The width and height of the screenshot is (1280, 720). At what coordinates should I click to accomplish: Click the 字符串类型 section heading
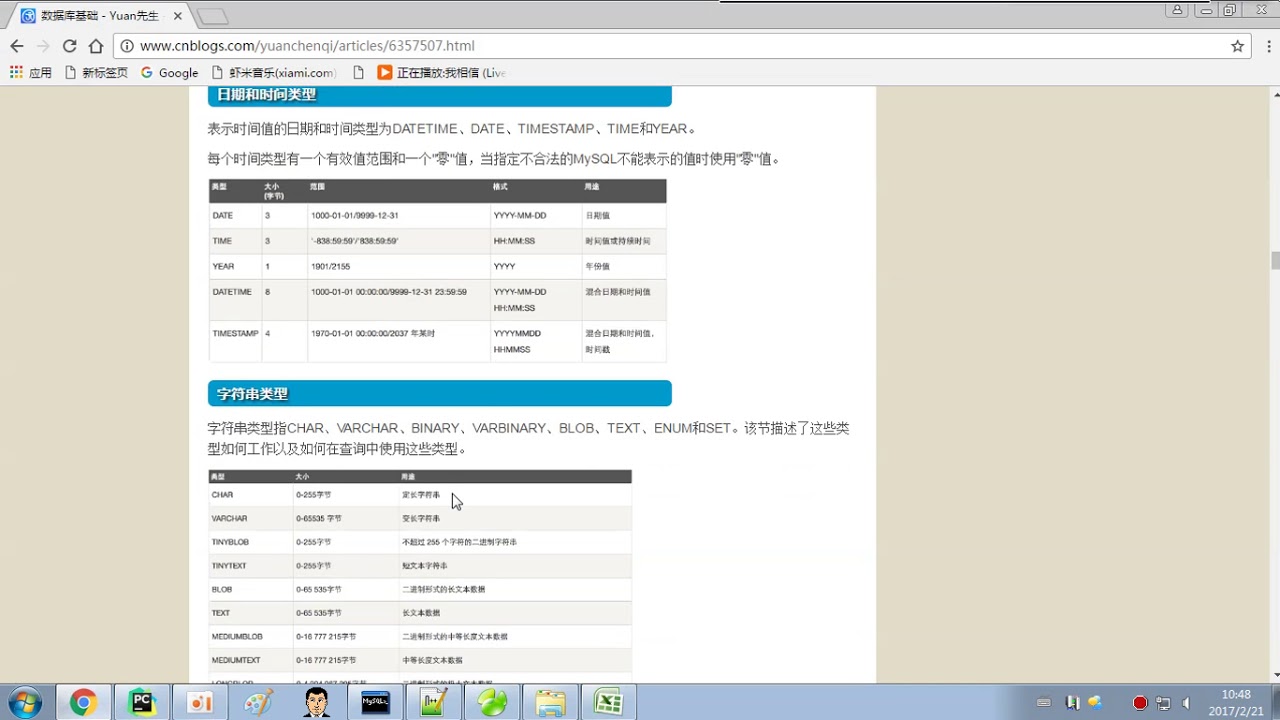click(x=440, y=394)
